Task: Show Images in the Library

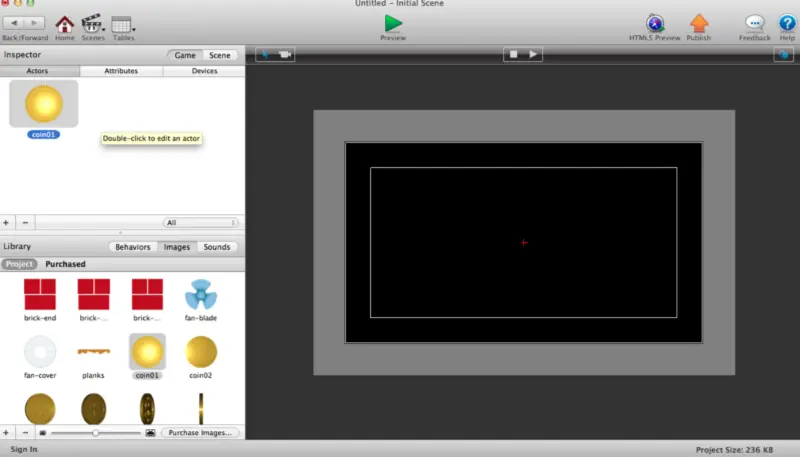Action: point(177,247)
